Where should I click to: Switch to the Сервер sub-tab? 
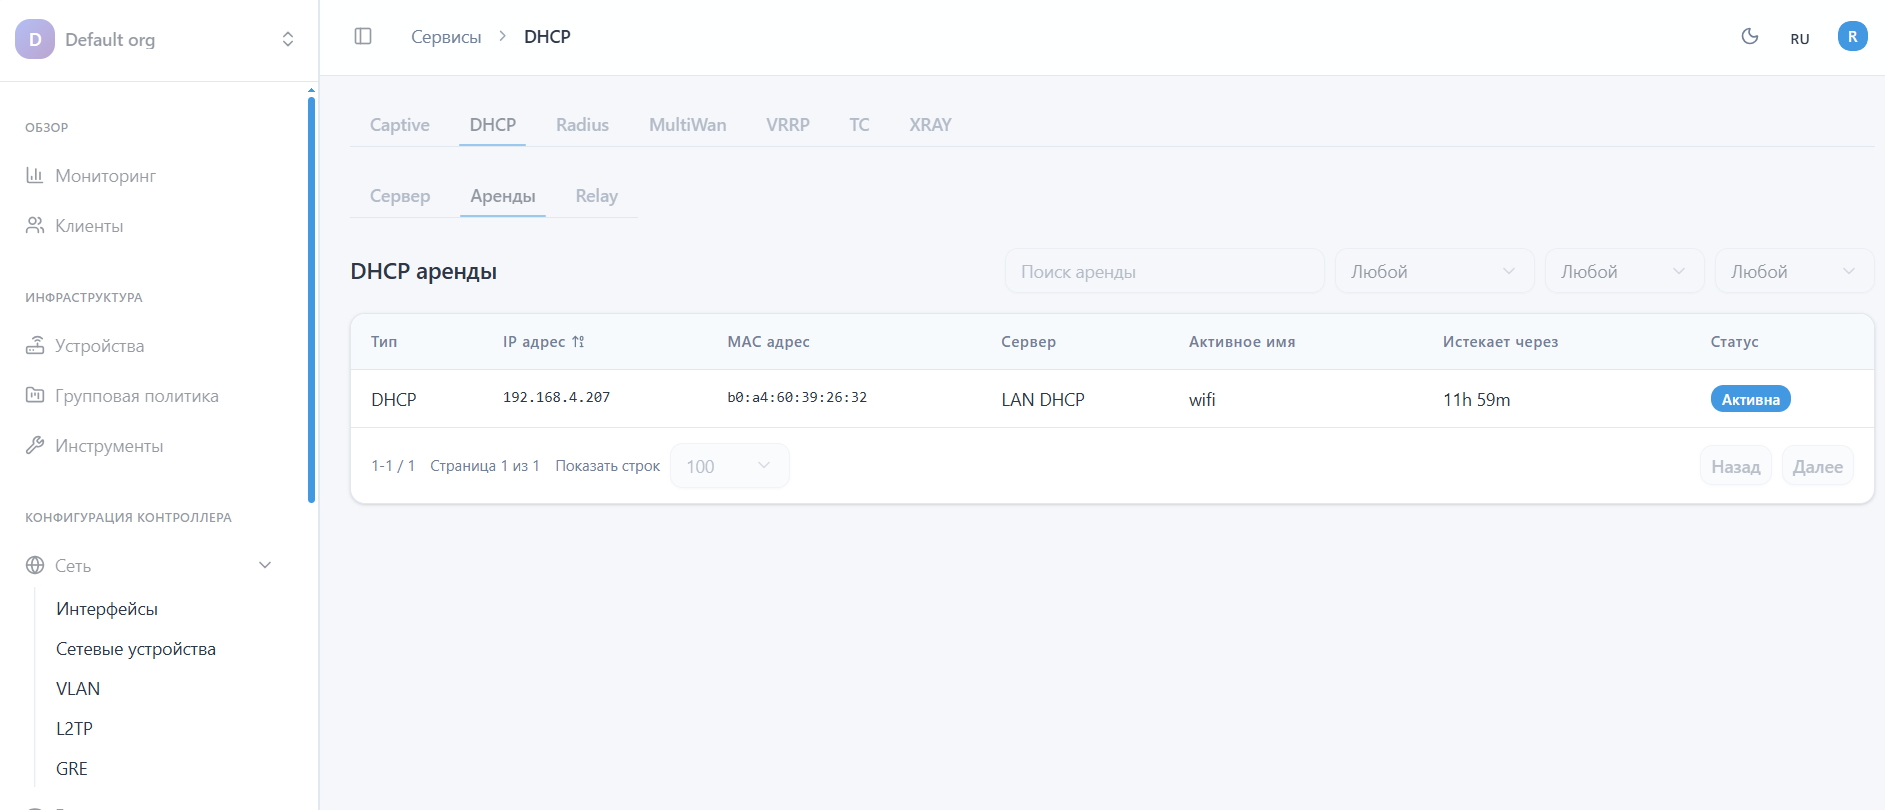[x=400, y=196]
